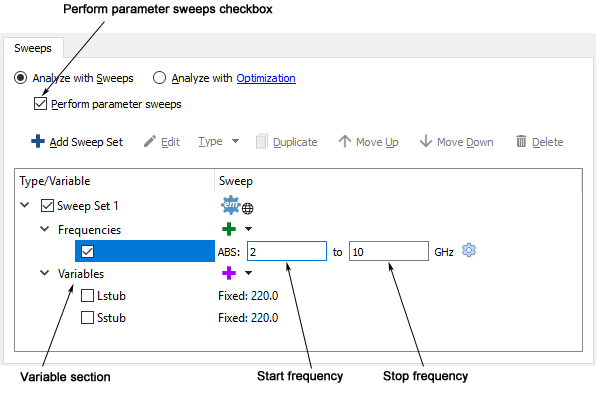Viewport: 596px width, 394px height.
Task: Enable the Lstub variable checkbox
Action: pyautogui.click(x=87, y=296)
